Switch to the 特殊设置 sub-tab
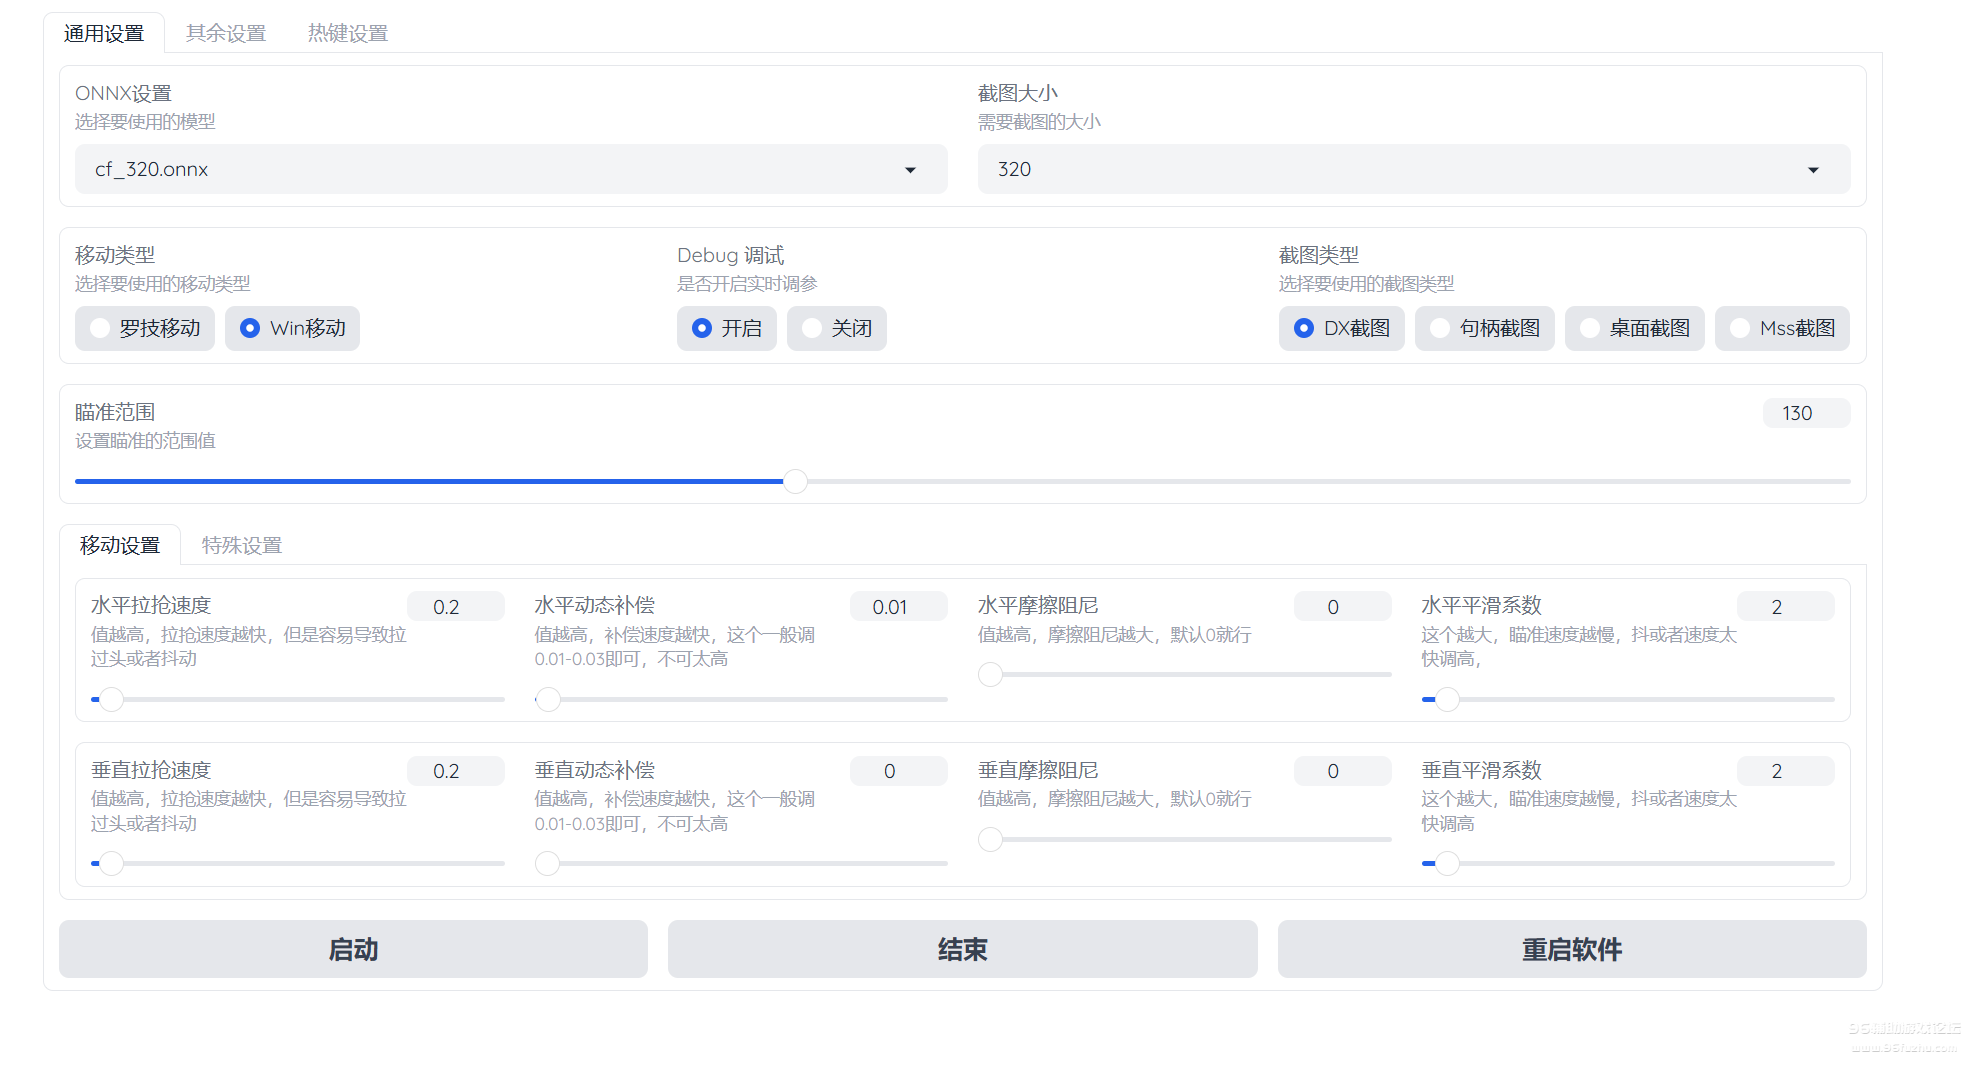This screenshot has height=1070, width=1970. (242, 546)
